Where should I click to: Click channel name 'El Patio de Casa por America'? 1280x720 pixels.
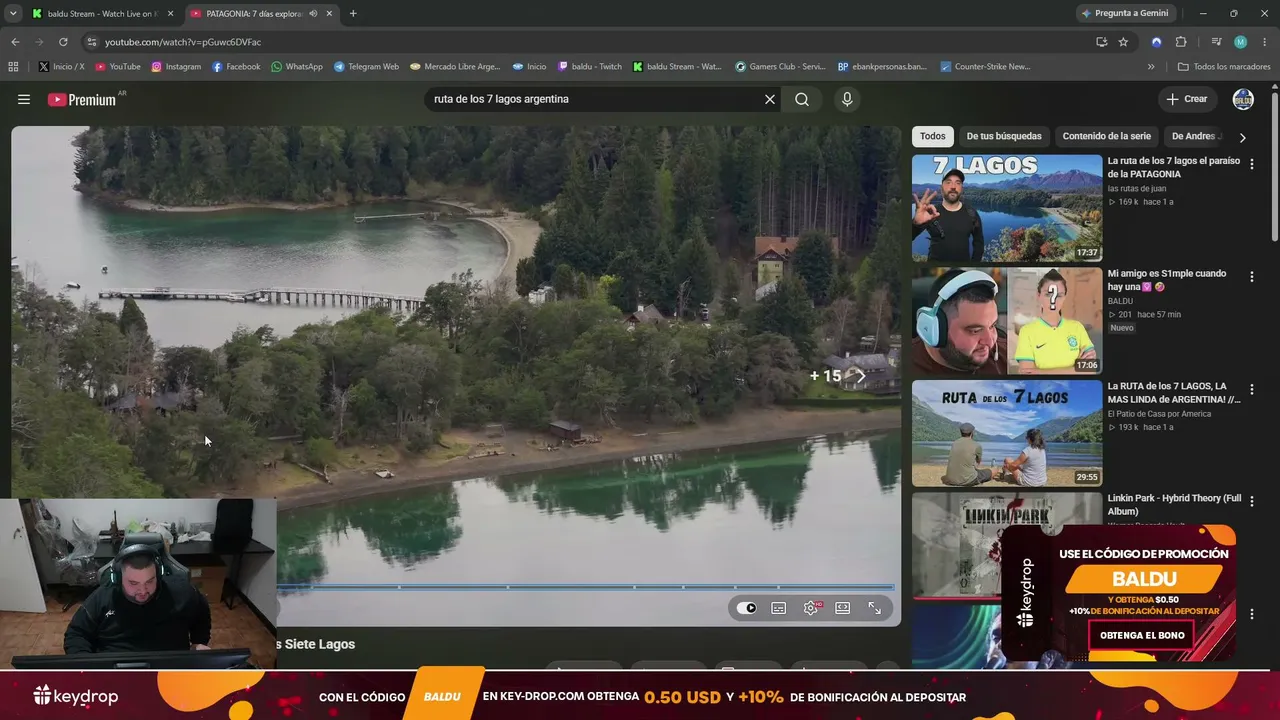pos(1159,413)
